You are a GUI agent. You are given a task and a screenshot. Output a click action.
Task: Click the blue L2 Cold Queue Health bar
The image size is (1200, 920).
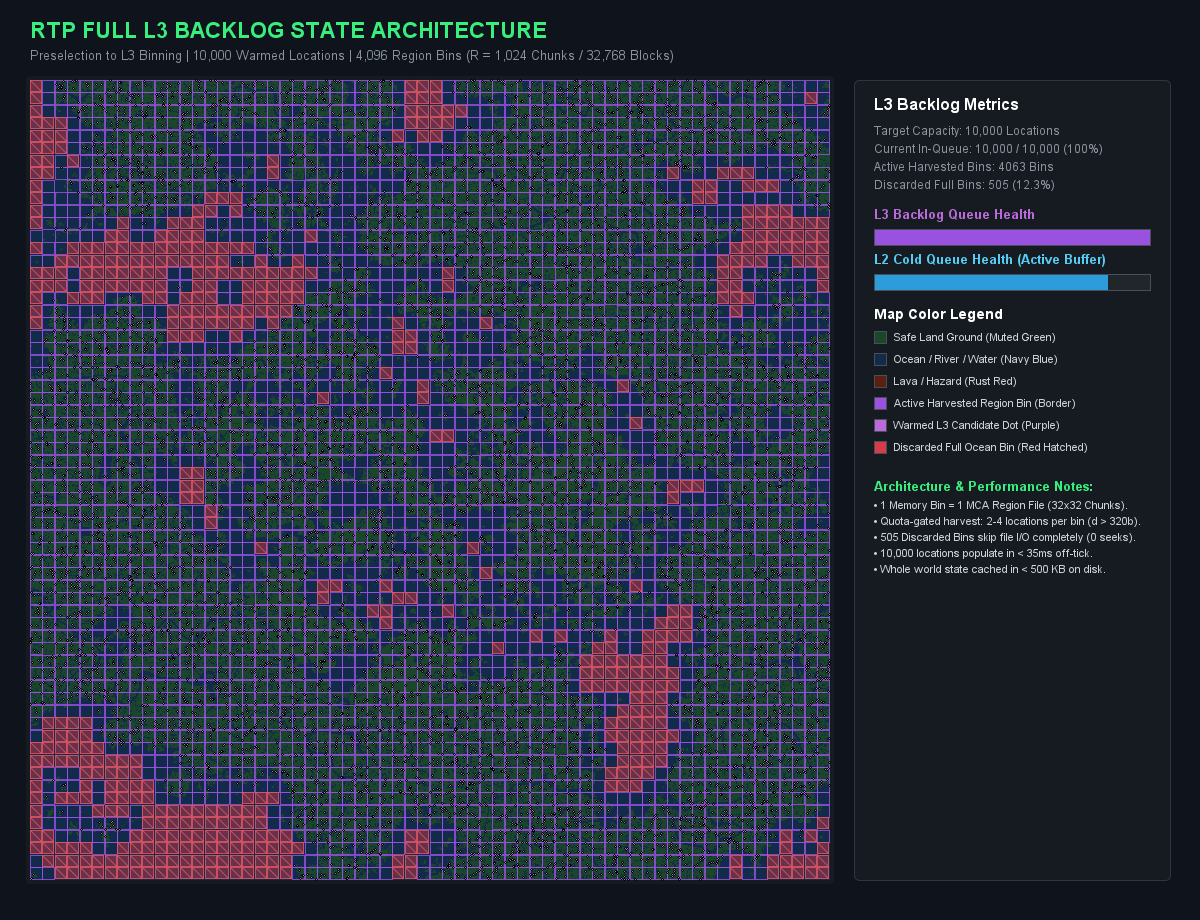coord(1012,282)
